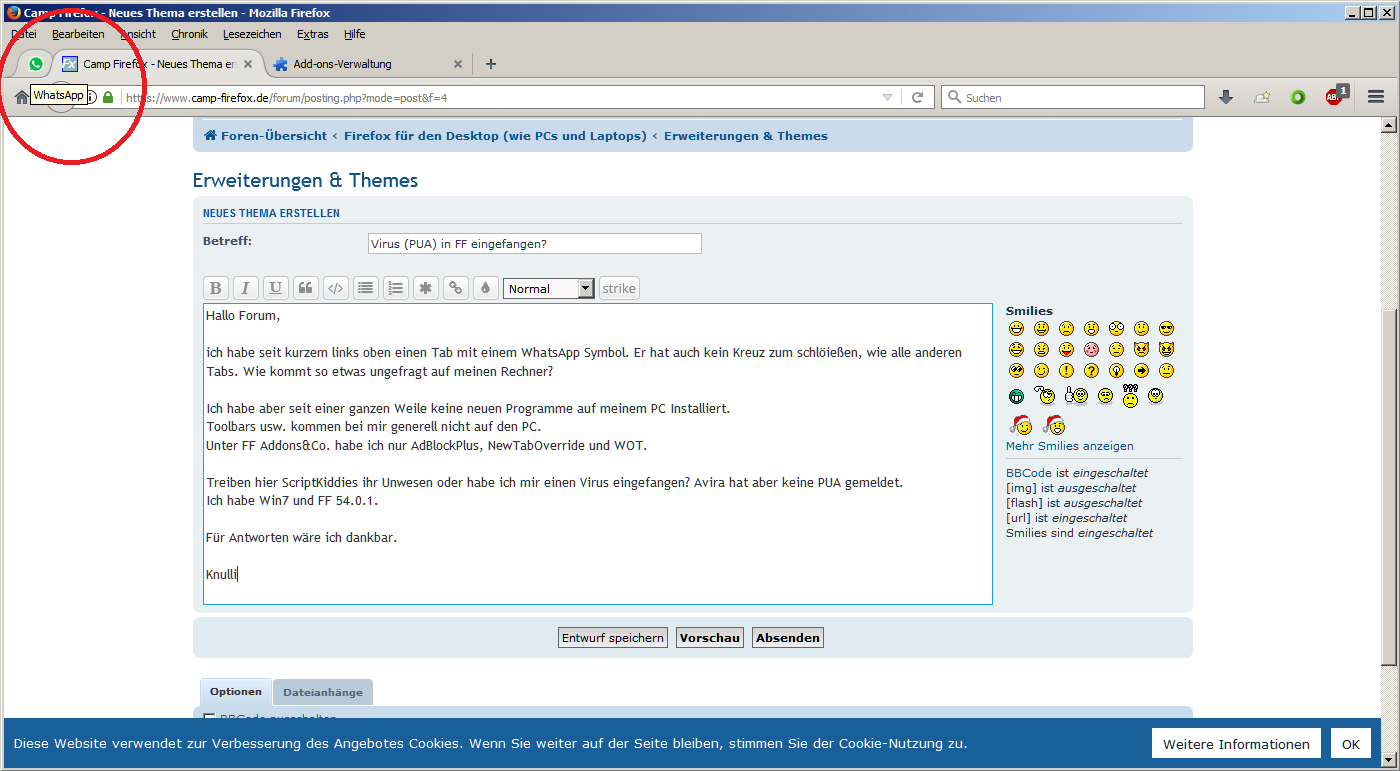Open the Chronik menu
The width and height of the screenshot is (1400, 771).
pyautogui.click(x=189, y=34)
